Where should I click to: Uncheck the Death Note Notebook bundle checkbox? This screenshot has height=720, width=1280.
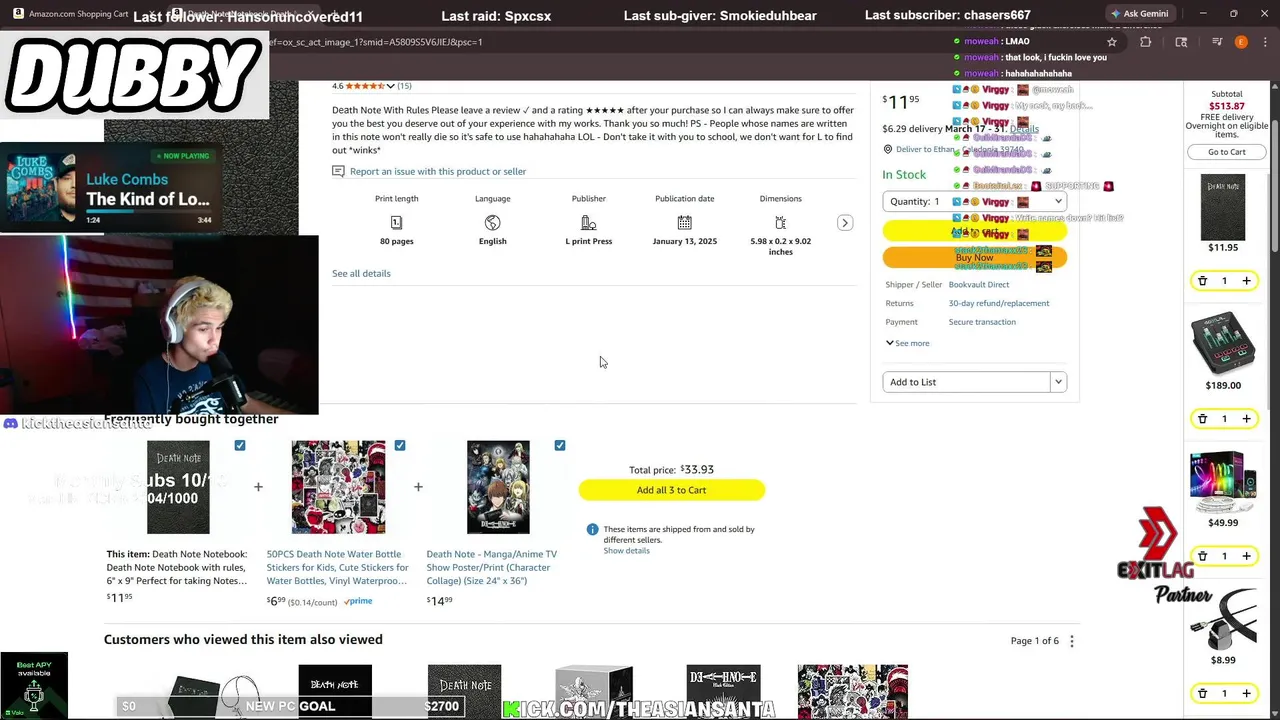[x=240, y=445]
